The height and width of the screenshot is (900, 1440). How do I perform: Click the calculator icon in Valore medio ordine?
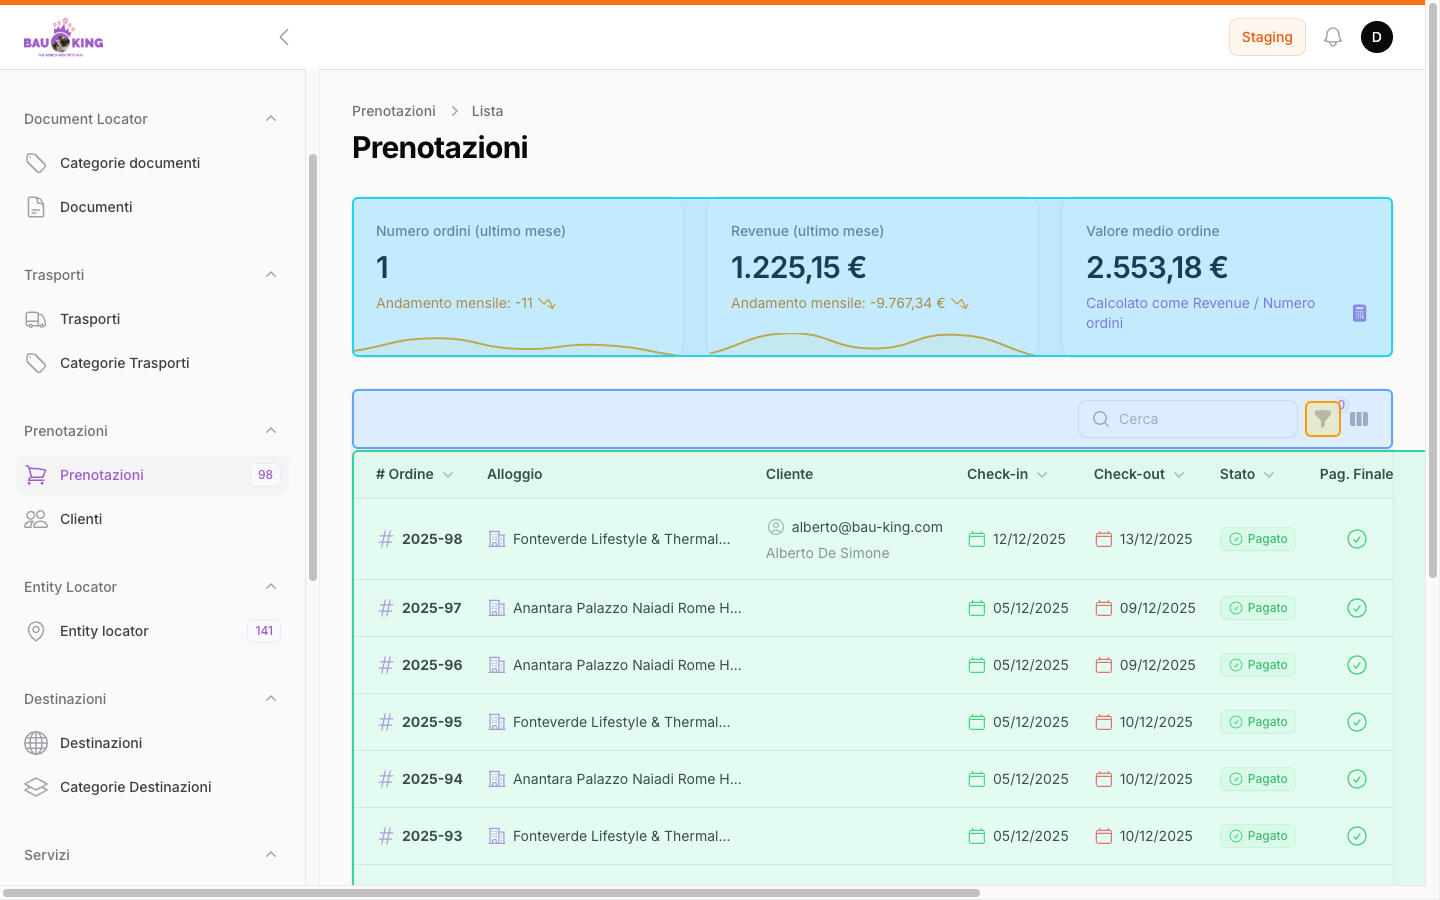coord(1359,313)
